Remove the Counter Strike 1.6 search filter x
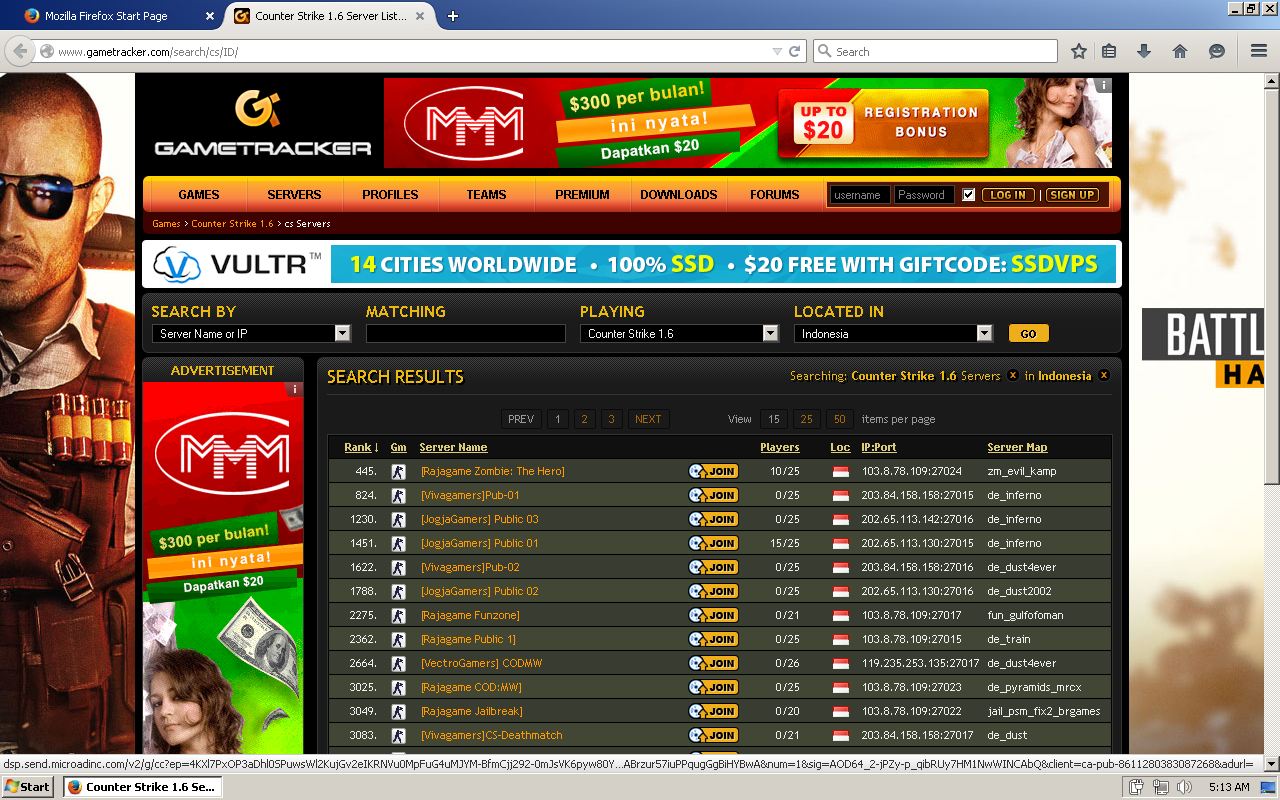Viewport: 1280px width, 800px height. coord(1013,376)
